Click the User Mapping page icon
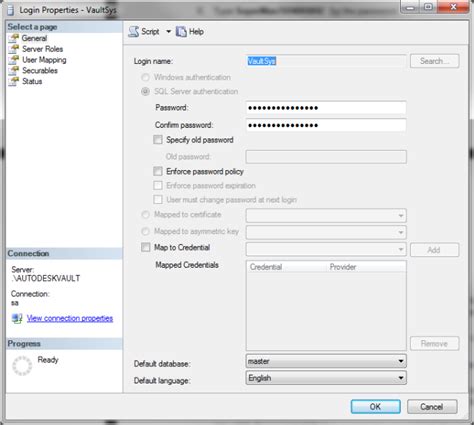 point(14,60)
